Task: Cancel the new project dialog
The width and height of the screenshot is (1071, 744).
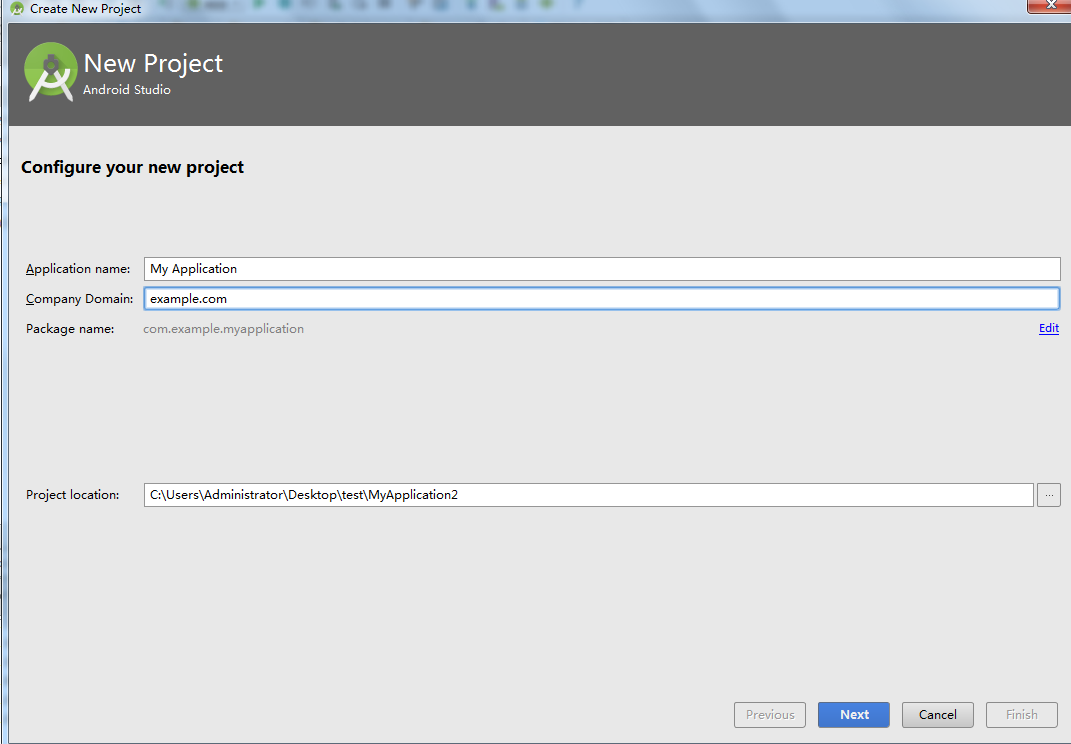Action: (937, 715)
